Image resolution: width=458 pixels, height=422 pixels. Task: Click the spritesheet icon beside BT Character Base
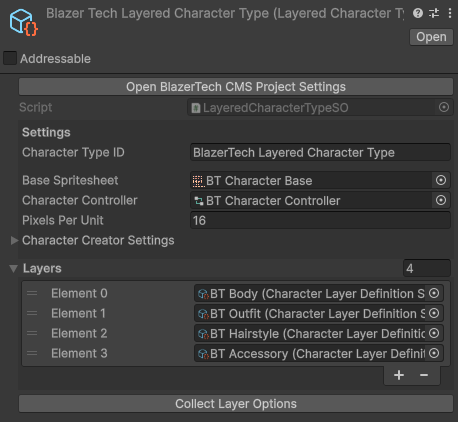click(x=198, y=181)
